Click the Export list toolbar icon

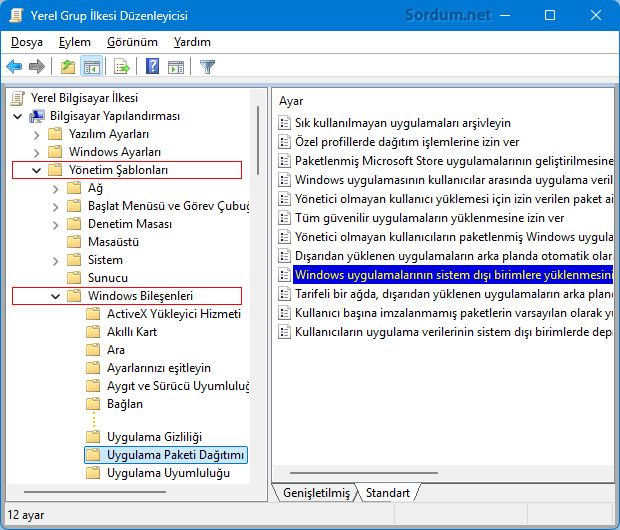point(122,67)
